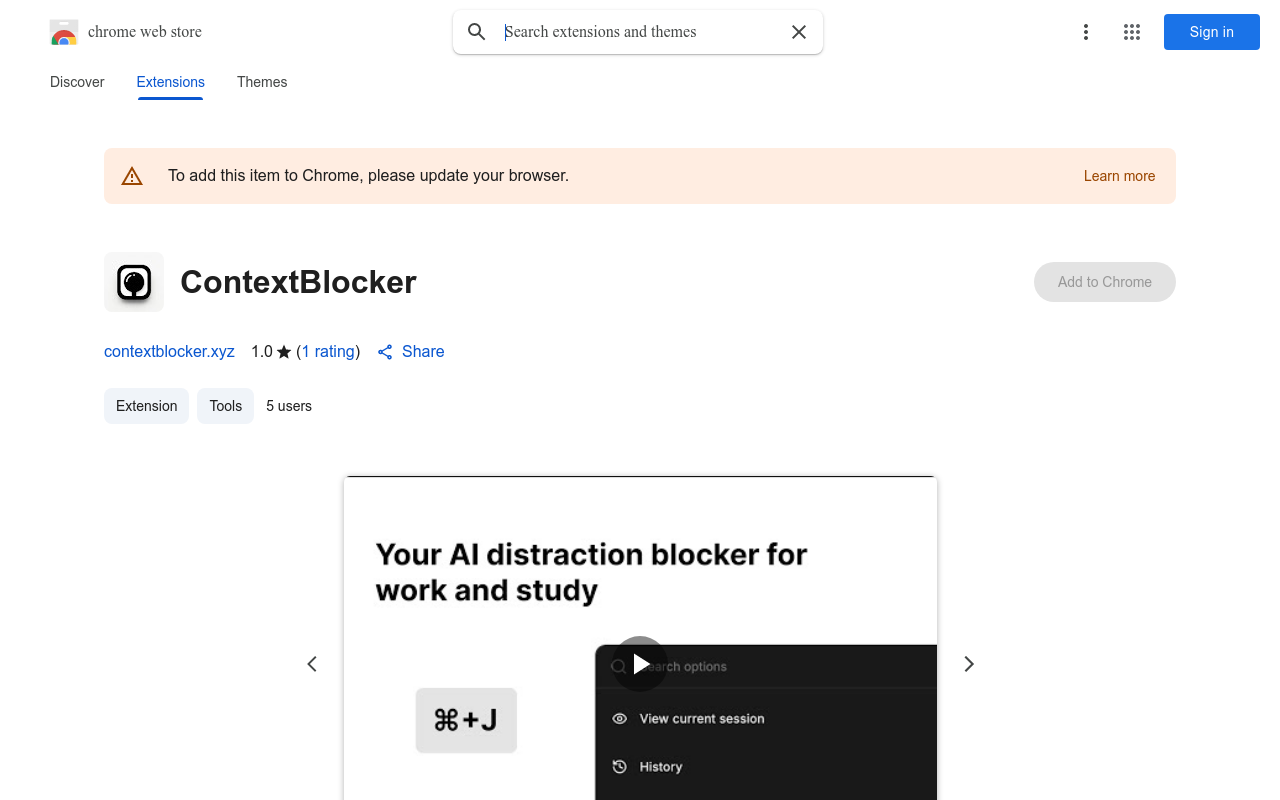1280x800 pixels.
Task: Click the Learn more link in the banner
Action: point(1119,176)
